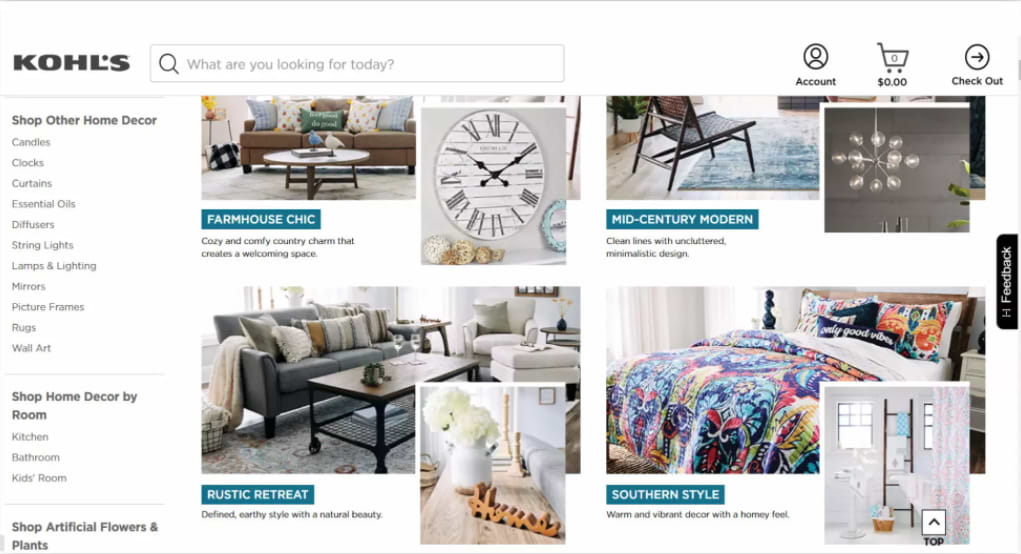Open the shopping cart icon
This screenshot has width=1021, height=554.
tap(892, 58)
